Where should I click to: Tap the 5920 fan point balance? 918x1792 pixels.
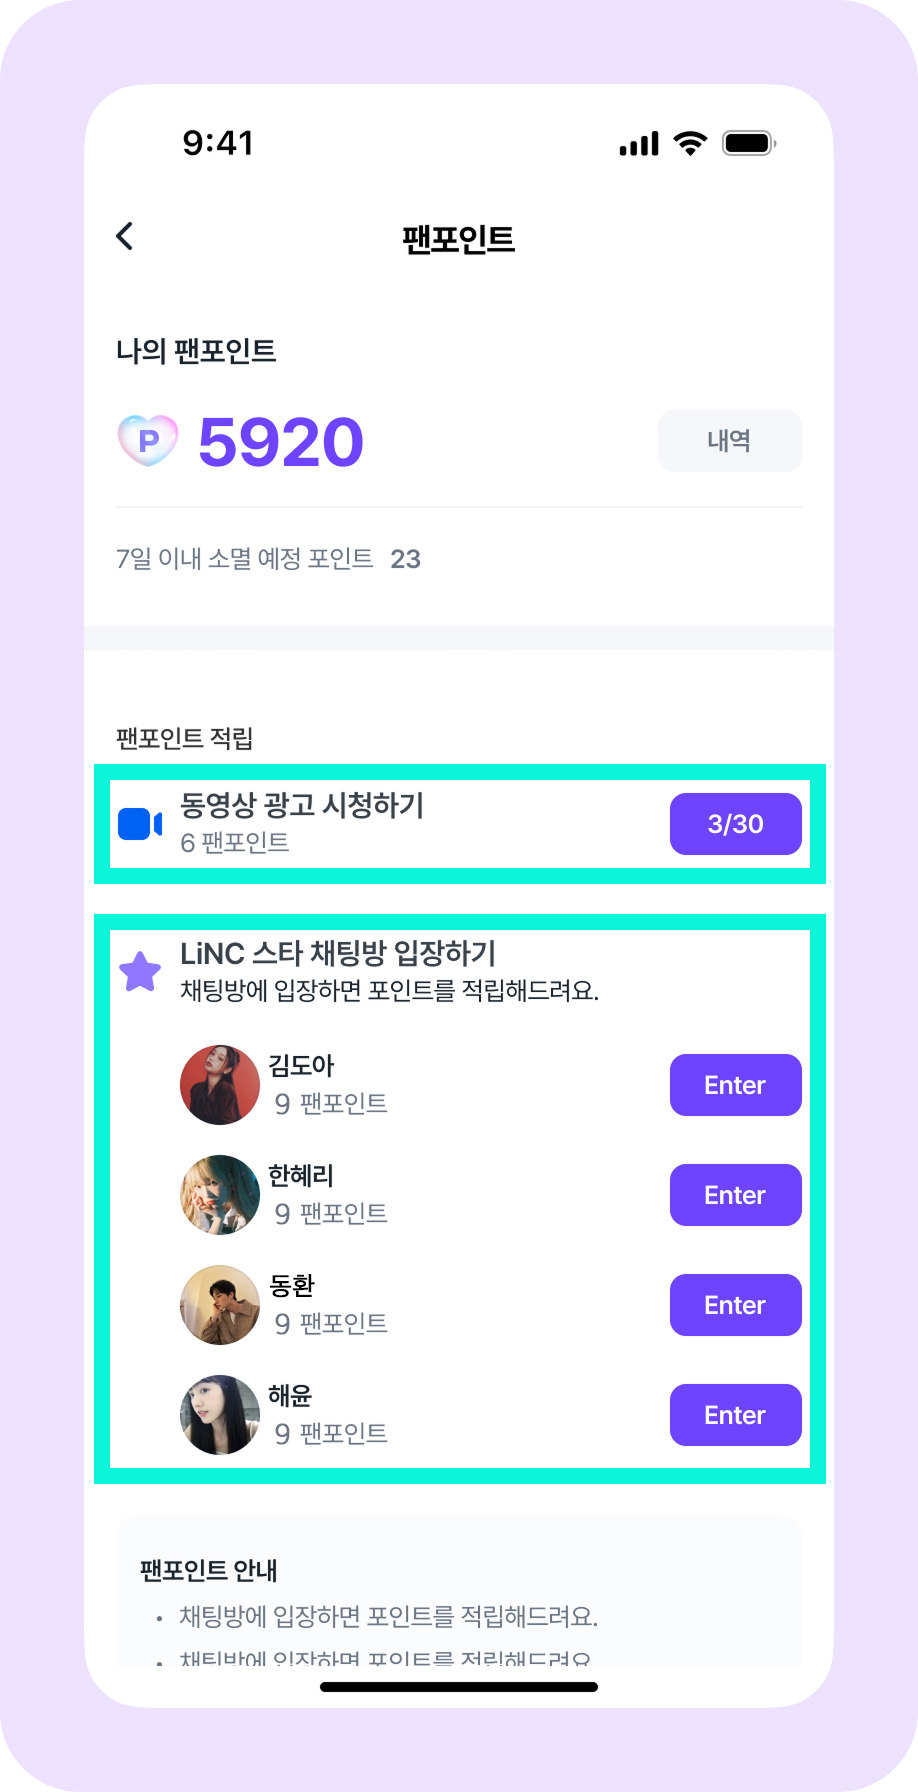(x=281, y=442)
